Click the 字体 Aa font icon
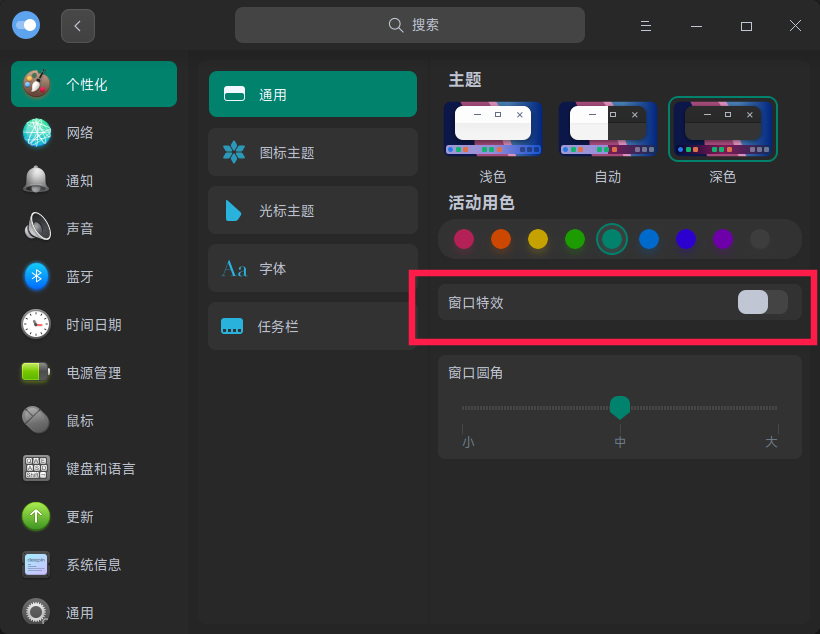Screen dimensions: 820x634 click(234, 269)
